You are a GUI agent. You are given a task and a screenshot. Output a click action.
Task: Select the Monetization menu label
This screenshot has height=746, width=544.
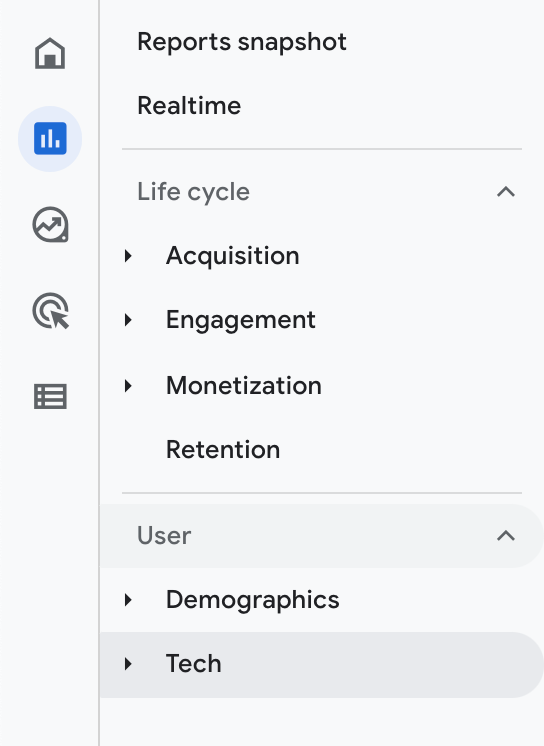tap(244, 385)
